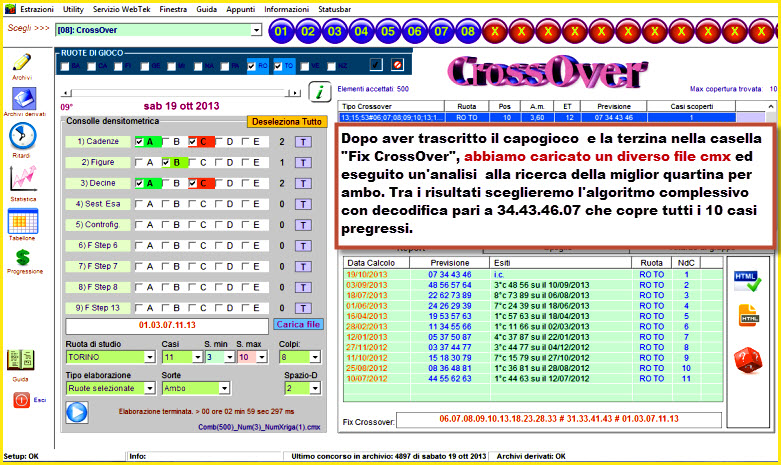Open the Tabellone grid icon
This screenshot has height=465, width=781.
(22, 222)
